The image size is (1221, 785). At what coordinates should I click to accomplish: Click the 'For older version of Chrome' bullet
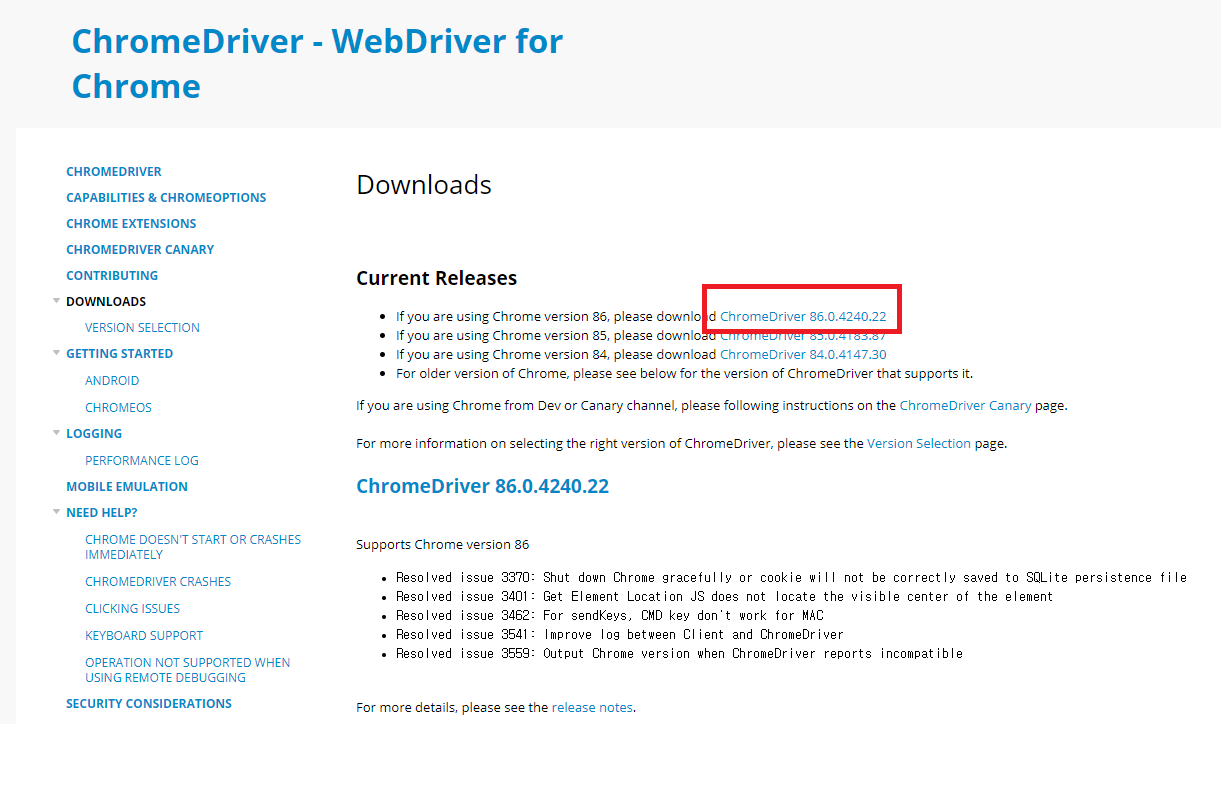point(684,373)
